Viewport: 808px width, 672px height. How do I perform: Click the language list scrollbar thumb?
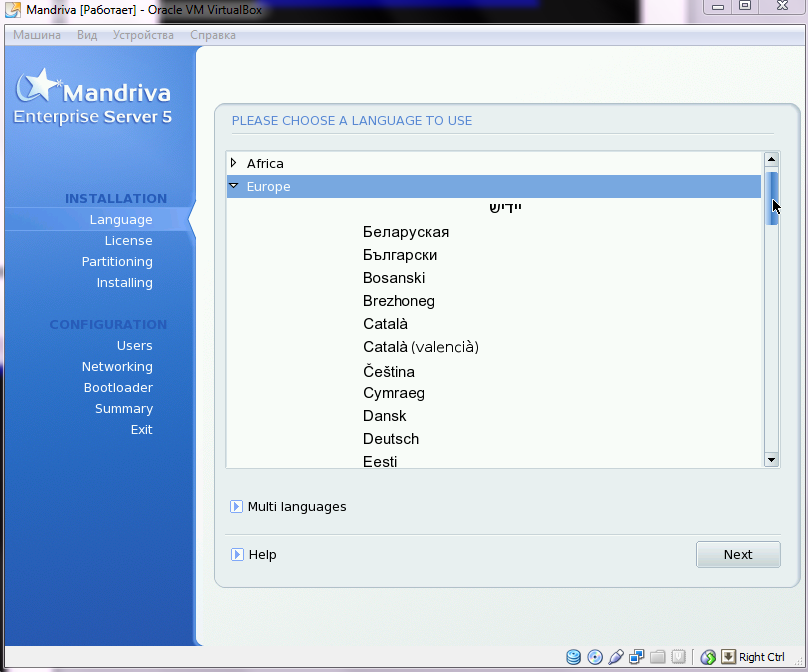click(771, 198)
